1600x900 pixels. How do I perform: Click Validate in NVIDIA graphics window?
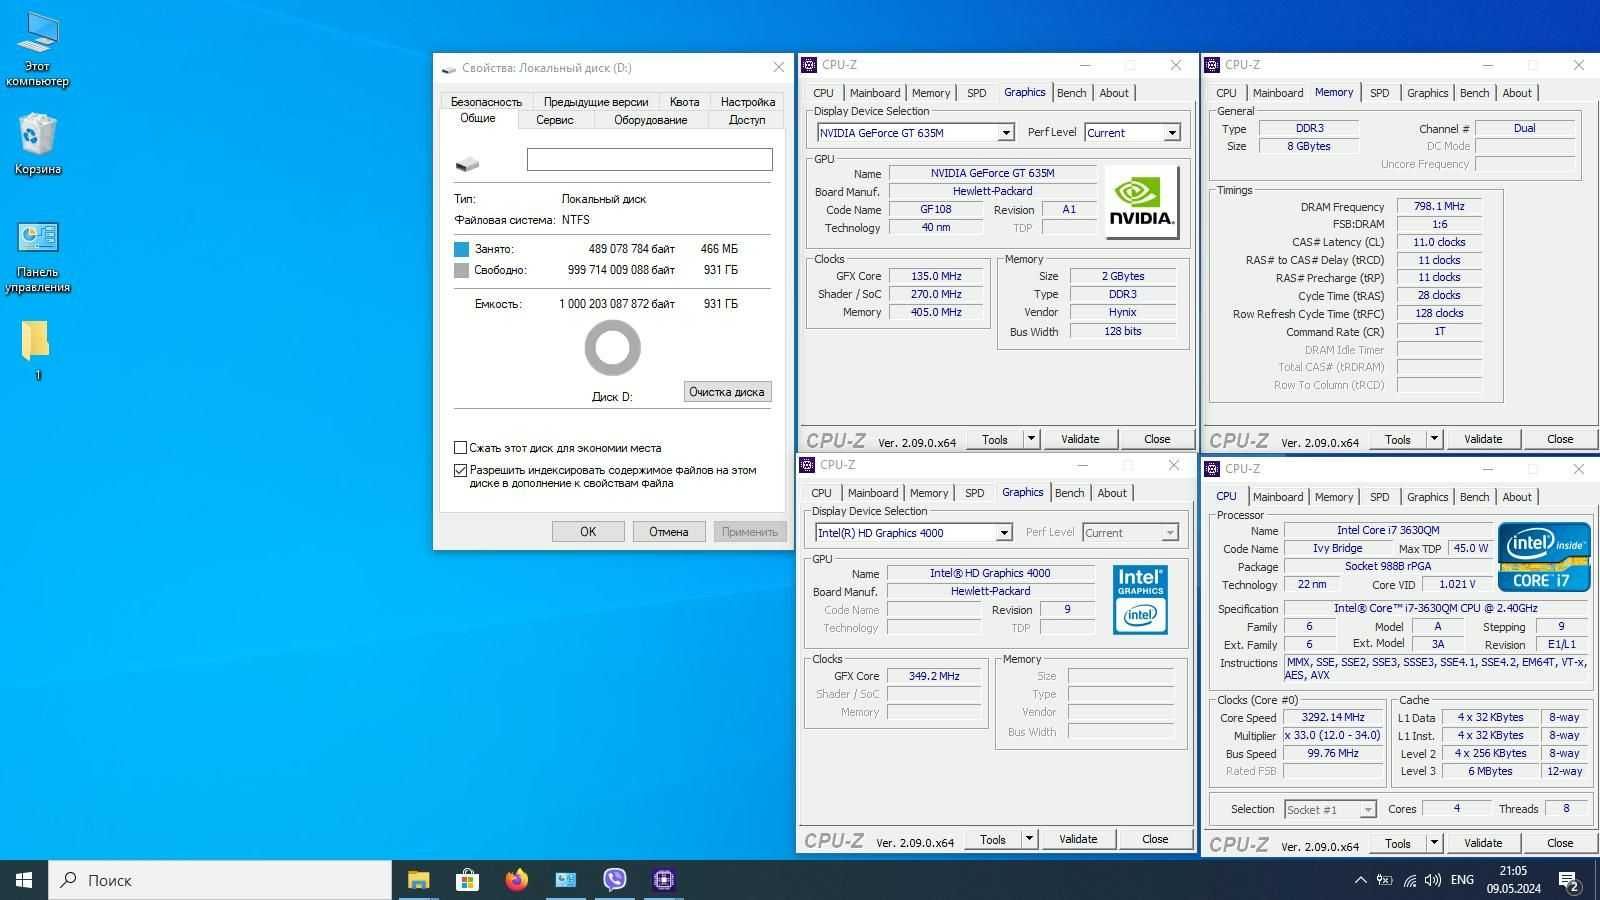pos(1080,439)
